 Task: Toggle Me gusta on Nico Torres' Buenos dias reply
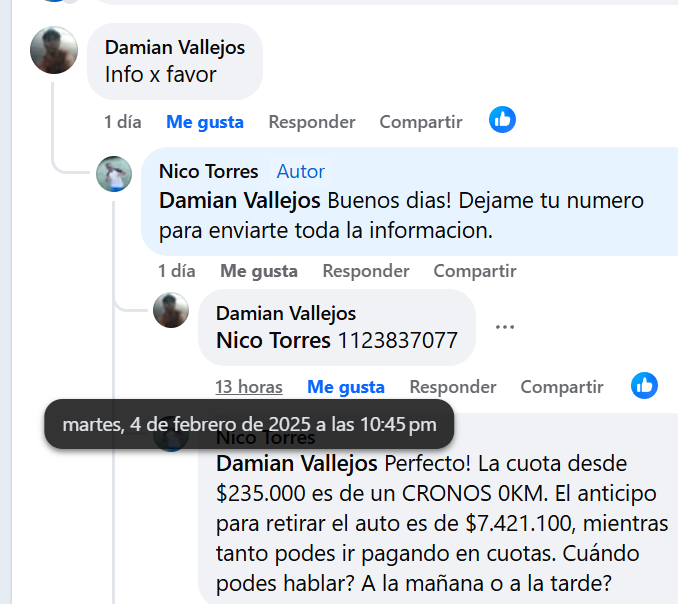coord(259,271)
